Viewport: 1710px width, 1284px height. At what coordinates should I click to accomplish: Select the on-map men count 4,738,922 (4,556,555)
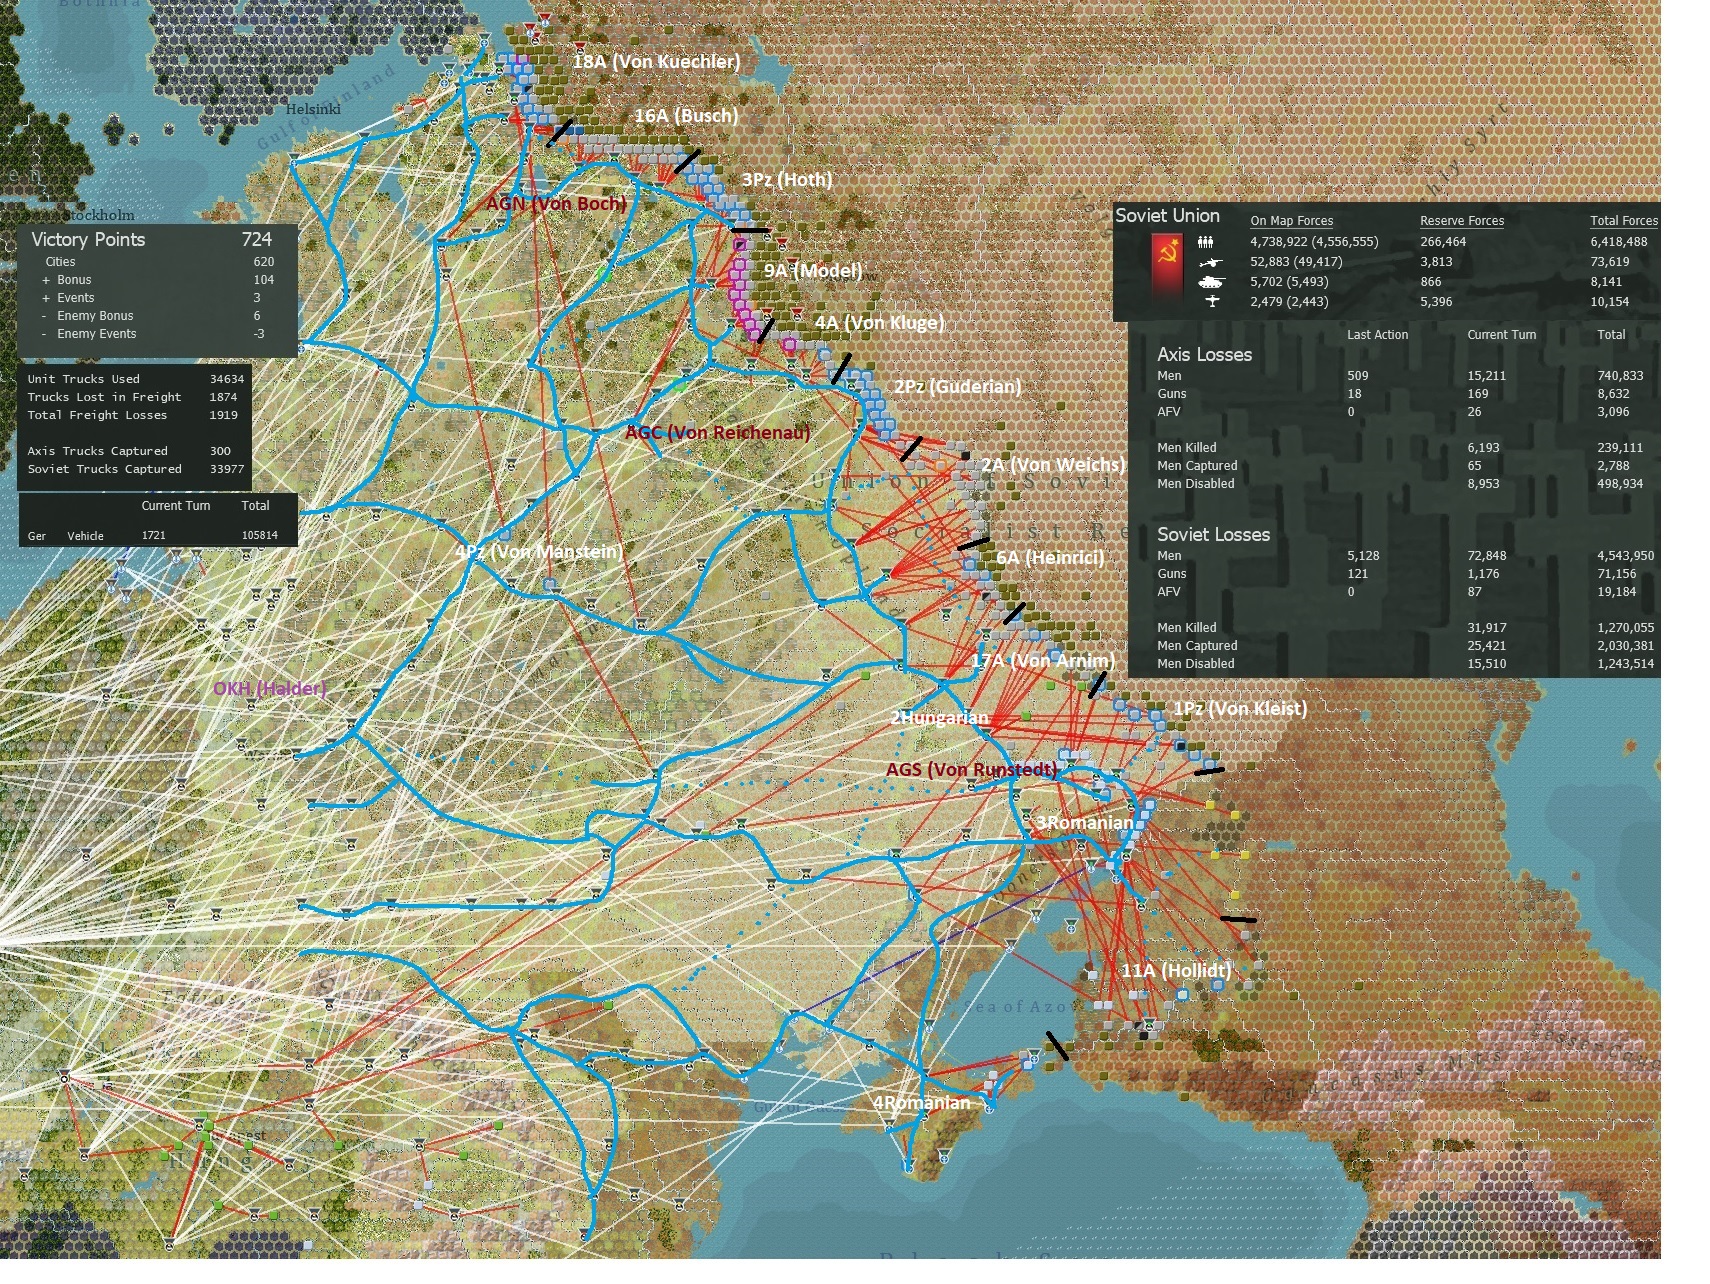click(x=1314, y=242)
